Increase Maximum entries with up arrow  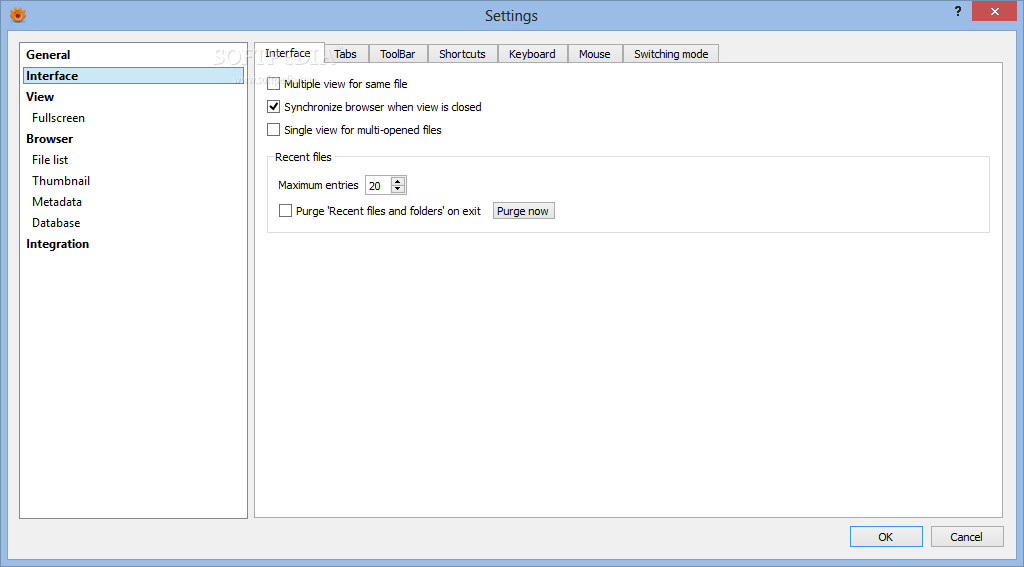click(x=398, y=181)
